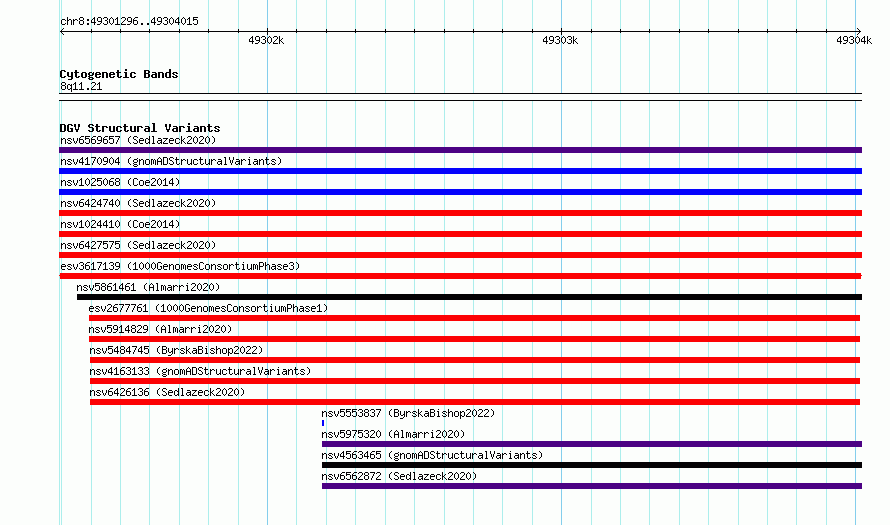Click the nsv5553837 (ByrskaBishop2022) label

pos(408,413)
